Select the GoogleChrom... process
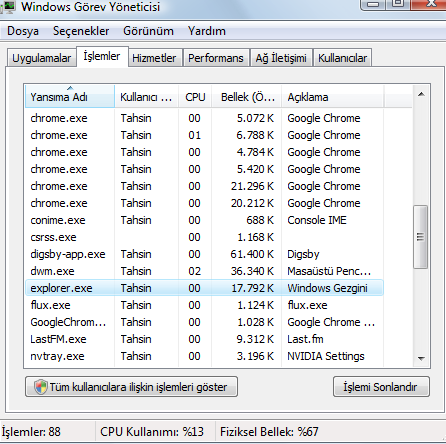Image resolution: width=446 pixels, height=444 pixels. pos(204,322)
